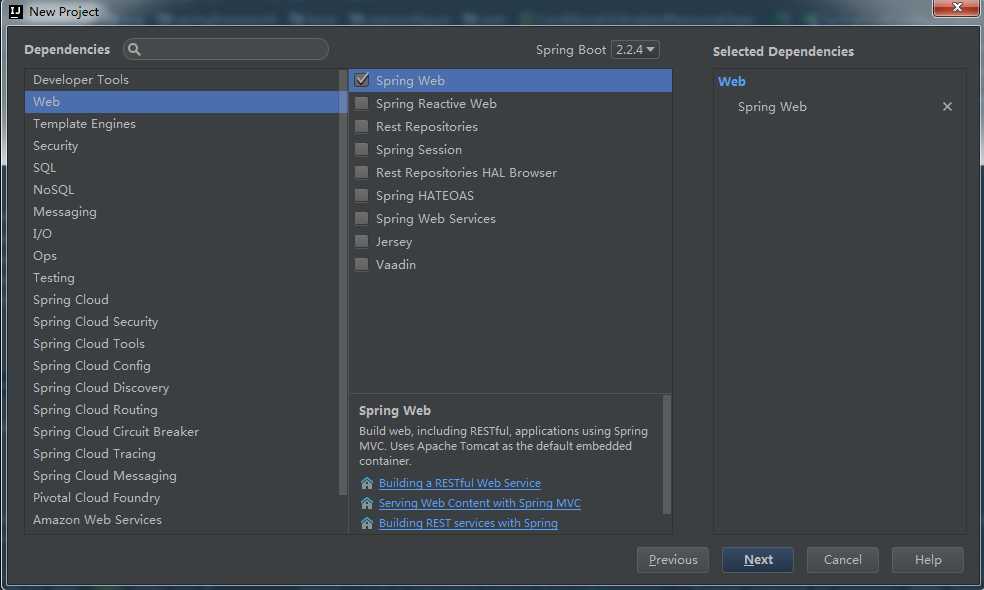Remove Spring Web from selected dependencies
The height and width of the screenshot is (590, 984).
point(947,107)
